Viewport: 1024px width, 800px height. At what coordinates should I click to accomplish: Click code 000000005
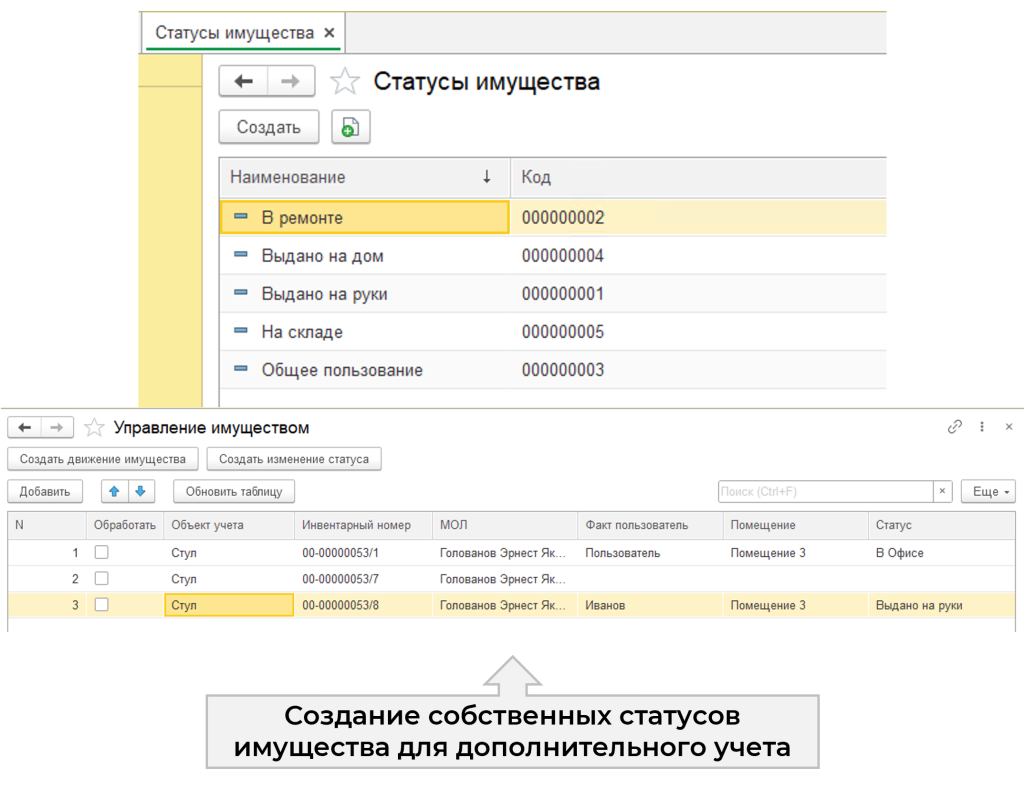pos(563,332)
